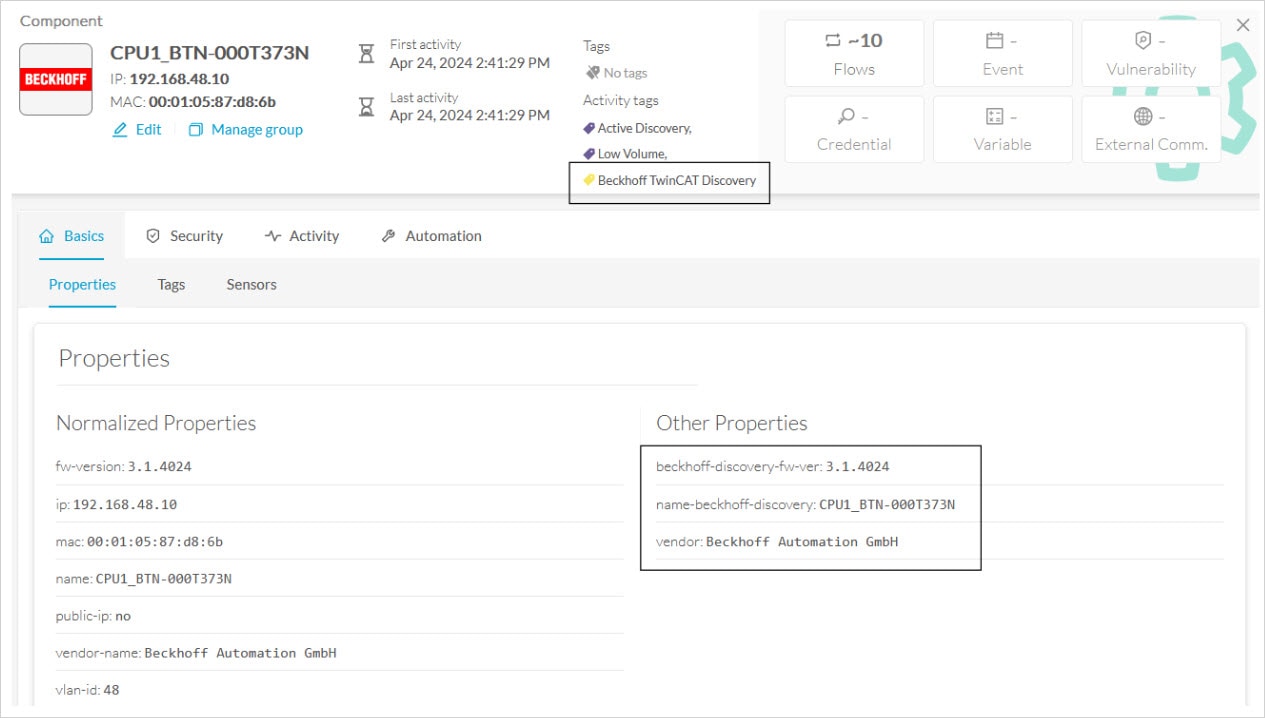The image size is (1265, 718).
Task: Click the Beckhoff TwinCAT Discovery tag icon
Action: 589,180
